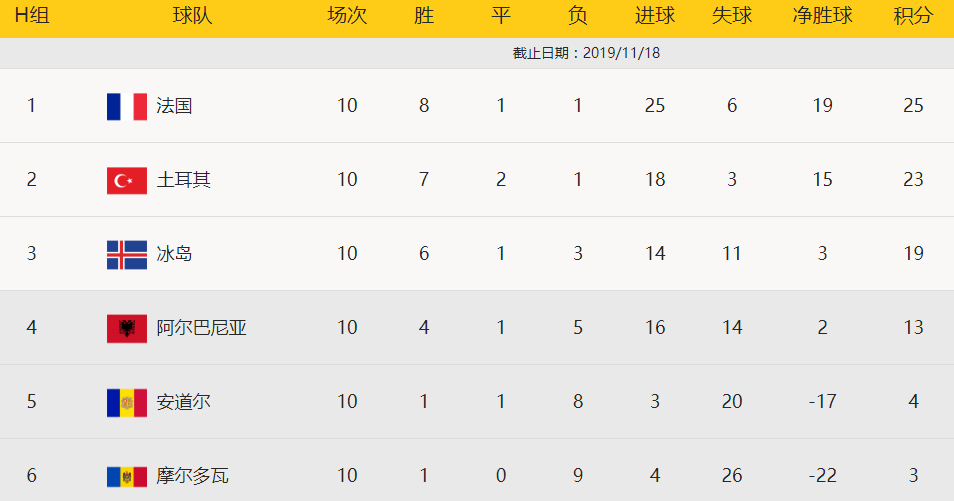Open the 土耳其 team link
The height and width of the screenshot is (501, 954).
click(184, 180)
